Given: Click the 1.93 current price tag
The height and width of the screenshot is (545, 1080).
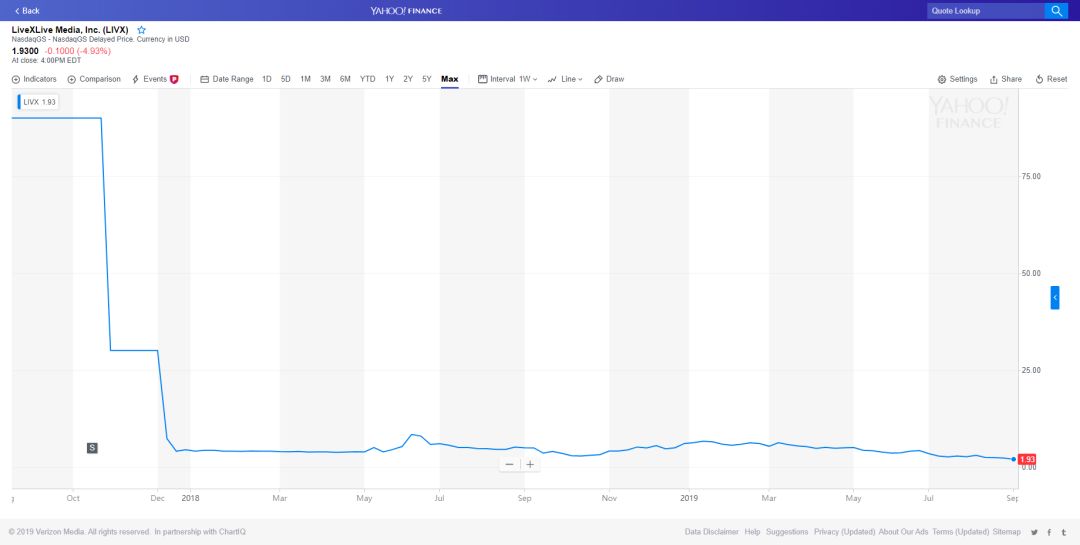Looking at the screenshot, I should [x=1028, y=459].
